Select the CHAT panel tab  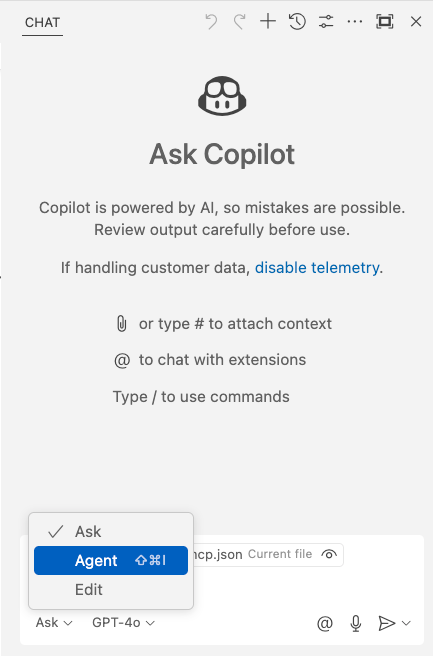click(x=42, y=22)
